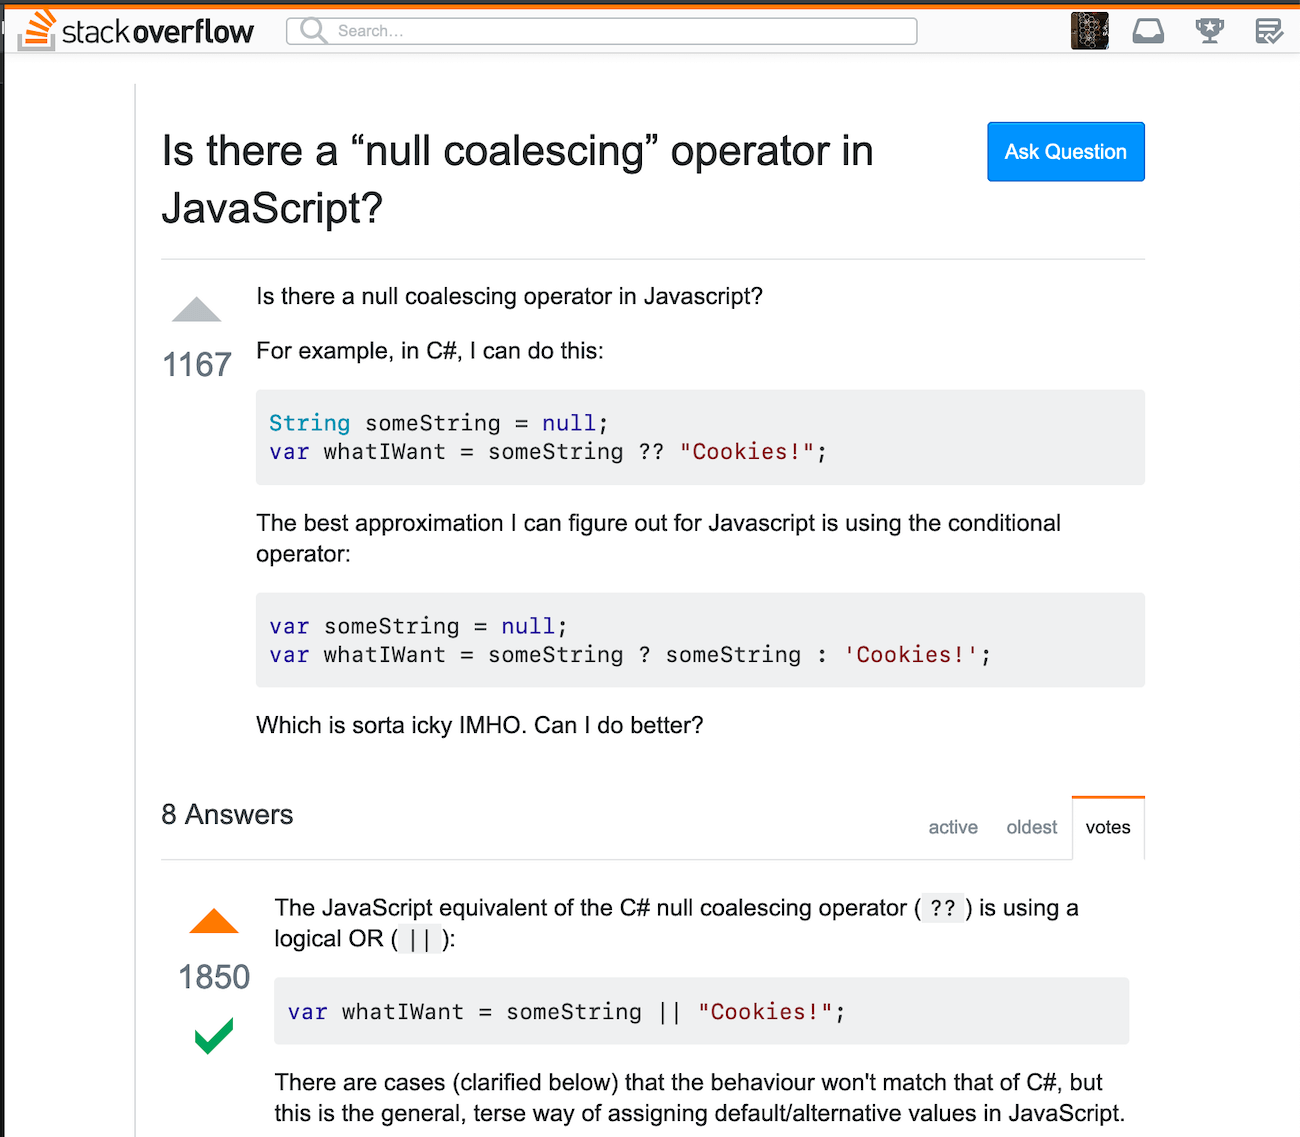Switch to the active answers tab
This screenshot has height=1137, width=1300.
[952, 827]
